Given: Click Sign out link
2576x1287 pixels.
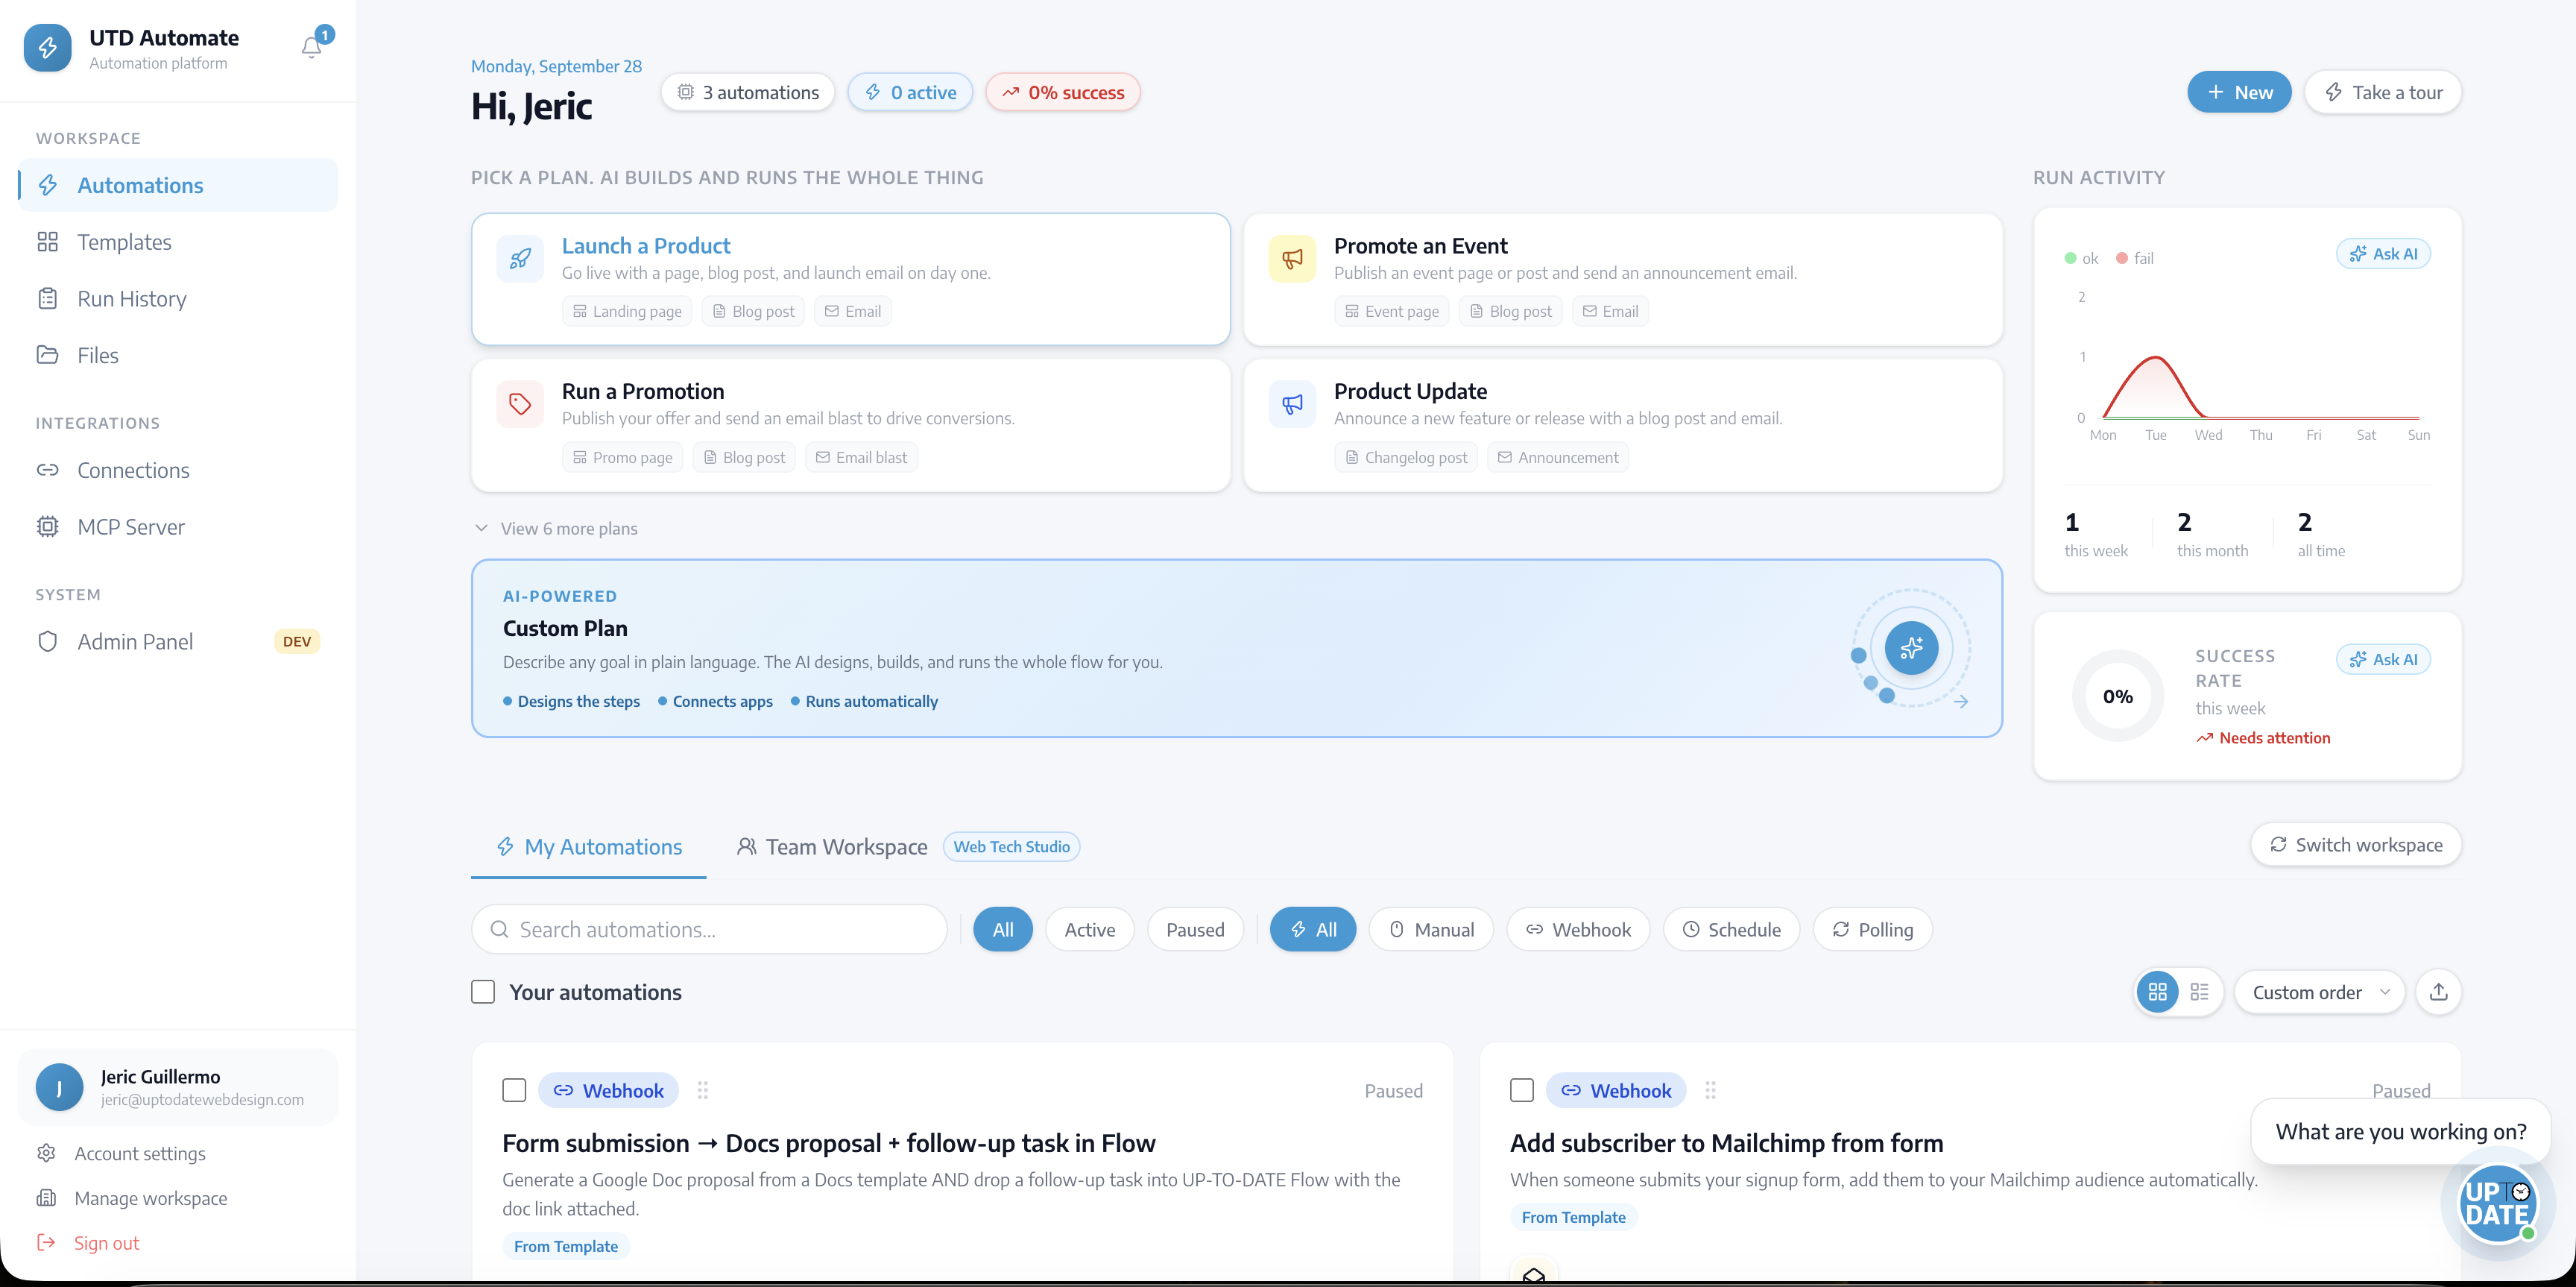Looking at the screenshot, I should pyautogui.click(x=106, y=1243).
